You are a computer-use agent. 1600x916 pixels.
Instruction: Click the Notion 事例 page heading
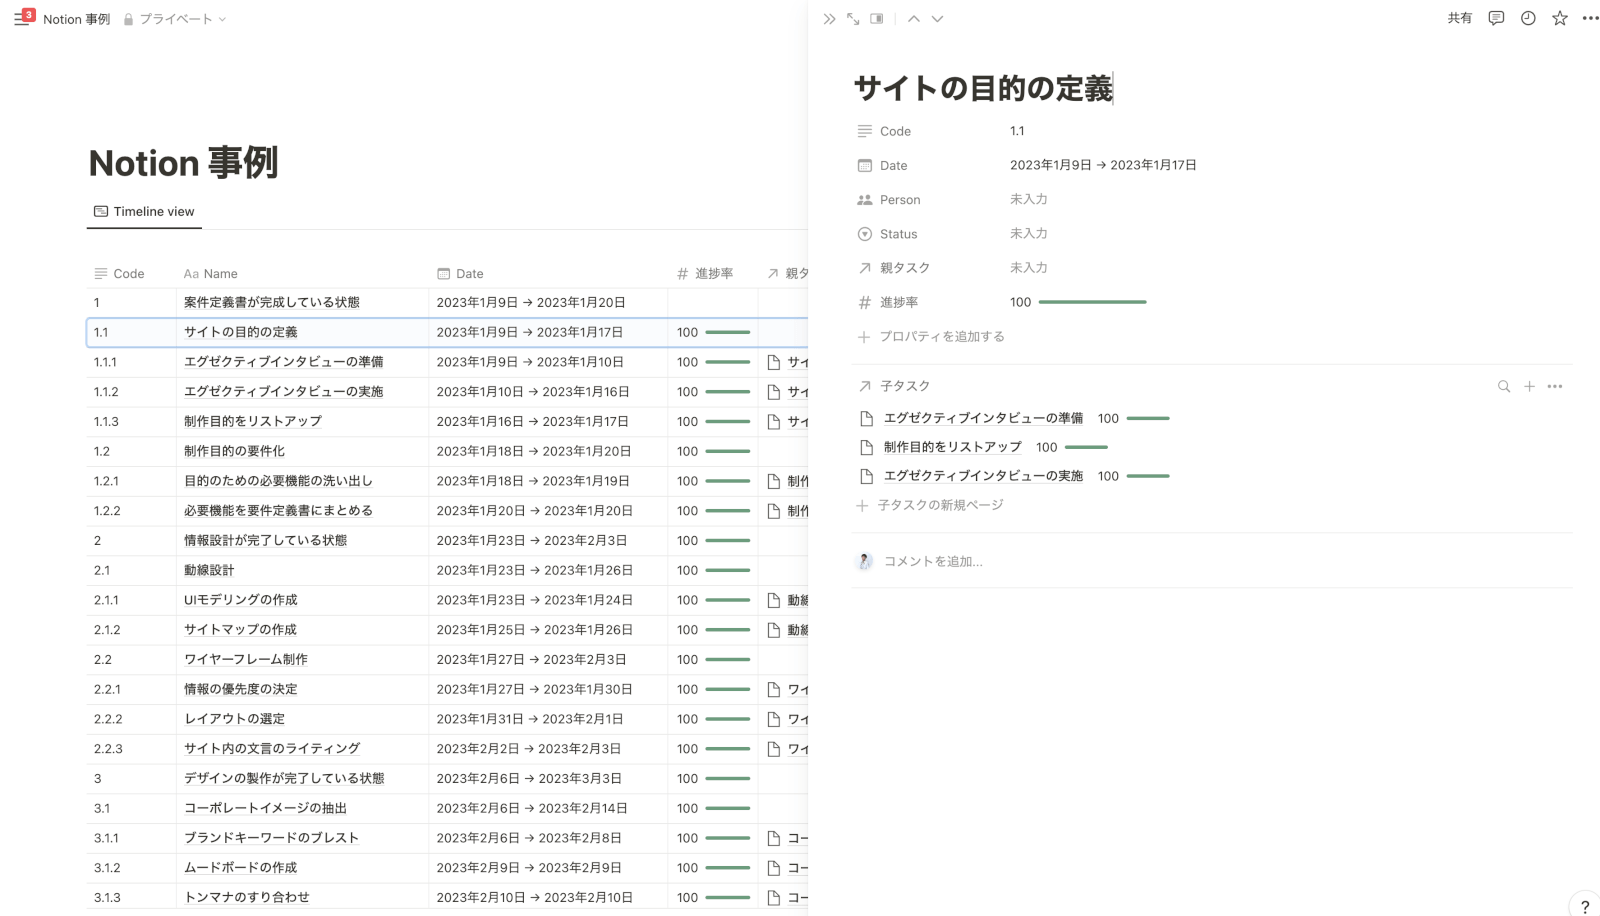click(x=183, y=162)
